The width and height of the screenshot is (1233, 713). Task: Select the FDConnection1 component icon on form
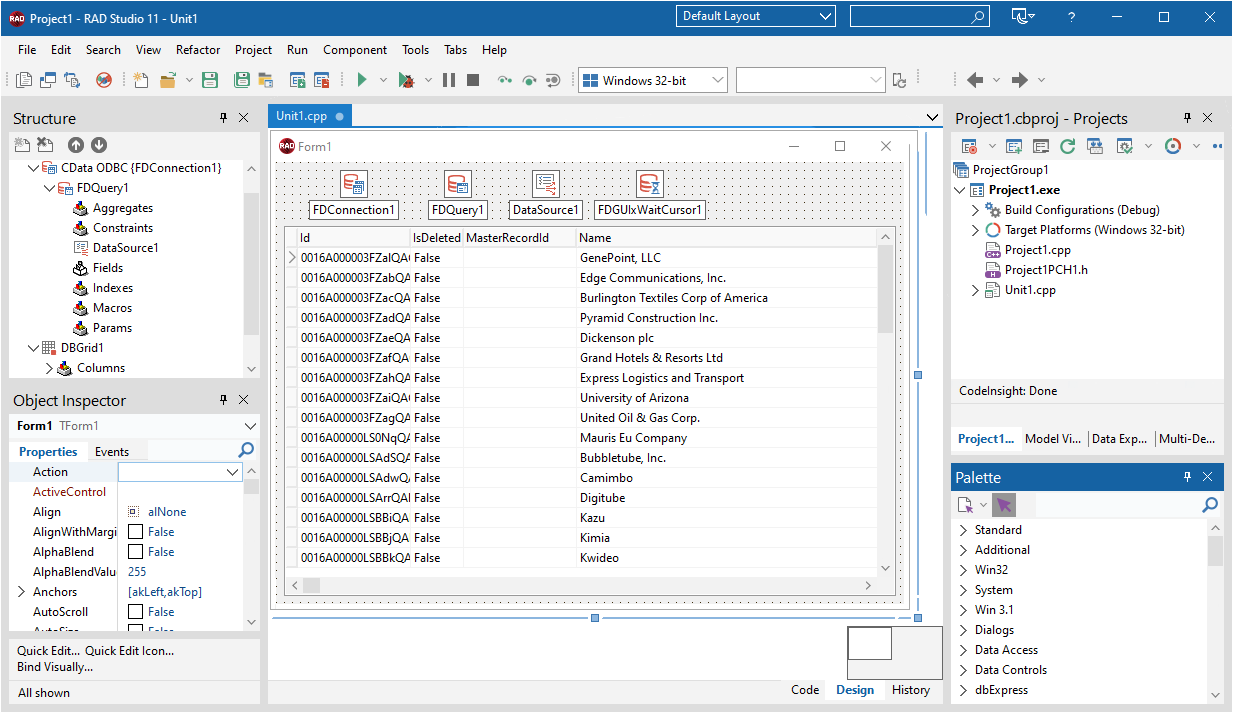[354, 183]
